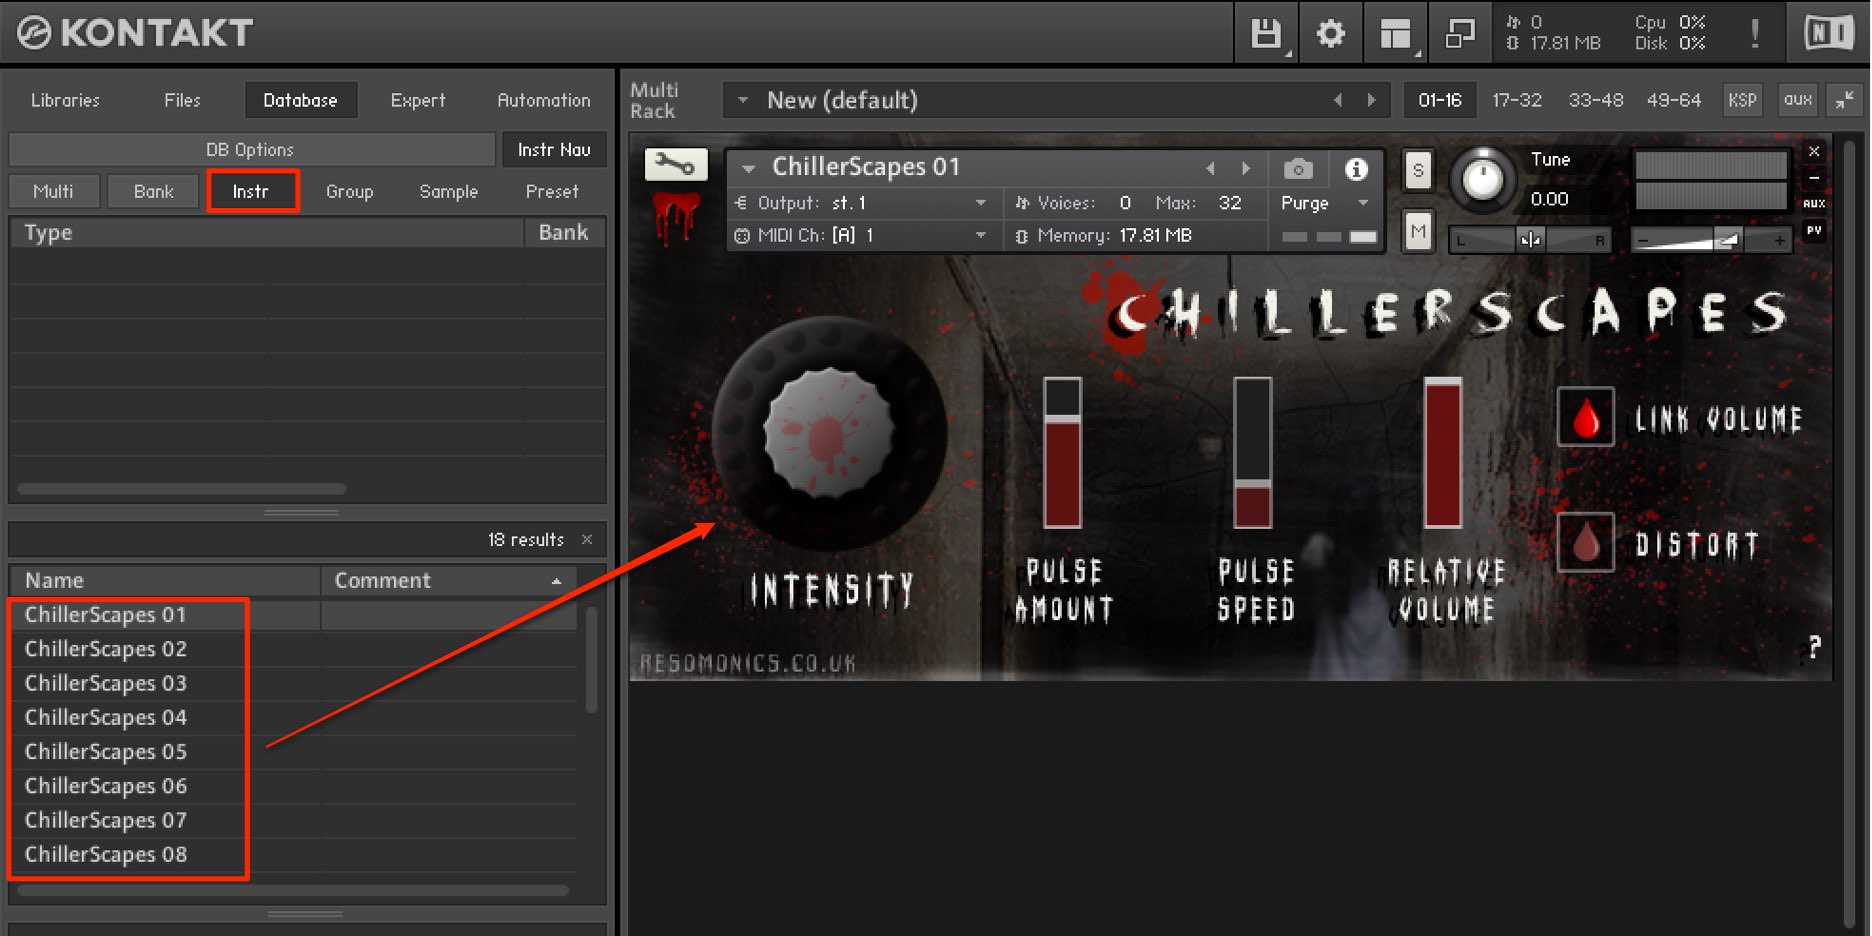Toggle the Solo S button
Image resolution: width=1872 pixels, height=936 pixels.
[x=1418, y=171]
